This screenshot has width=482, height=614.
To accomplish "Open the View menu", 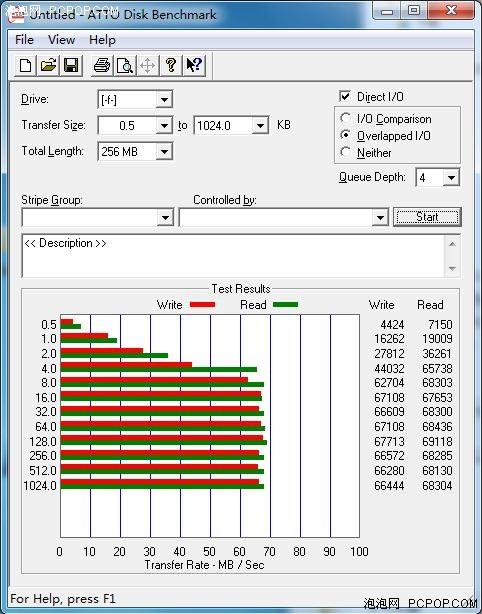I will click(61, 40).
